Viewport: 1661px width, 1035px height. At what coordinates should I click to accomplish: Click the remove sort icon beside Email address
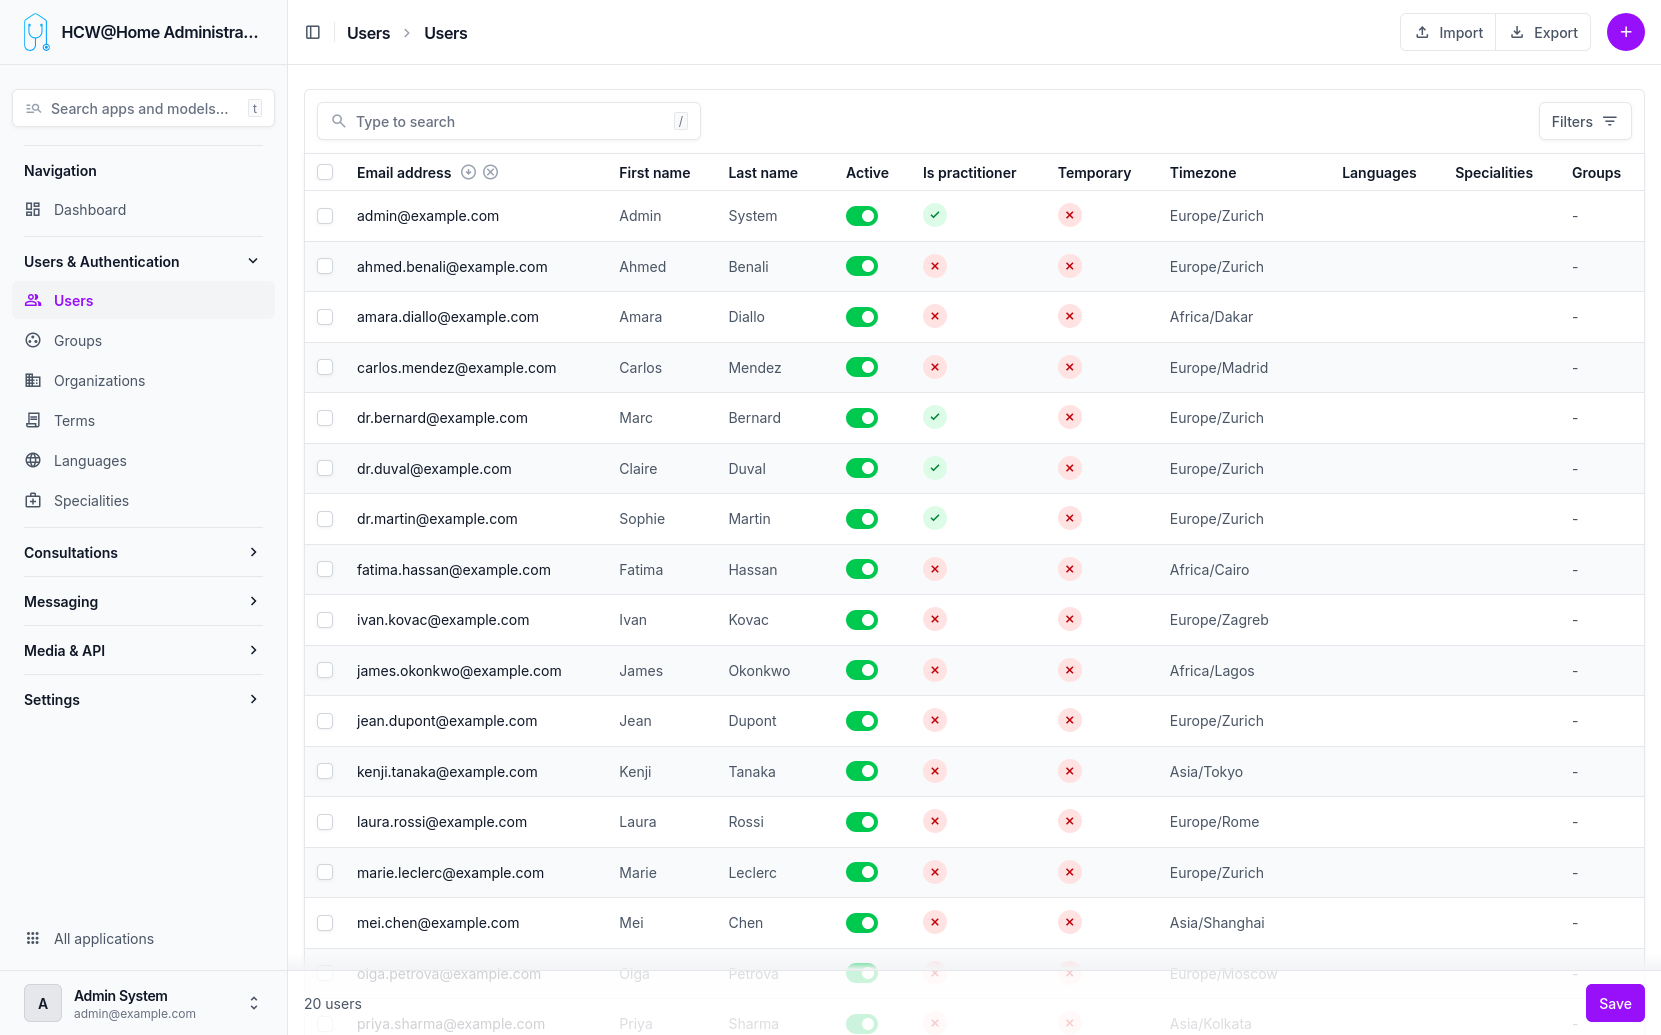[x=491, y=172]
